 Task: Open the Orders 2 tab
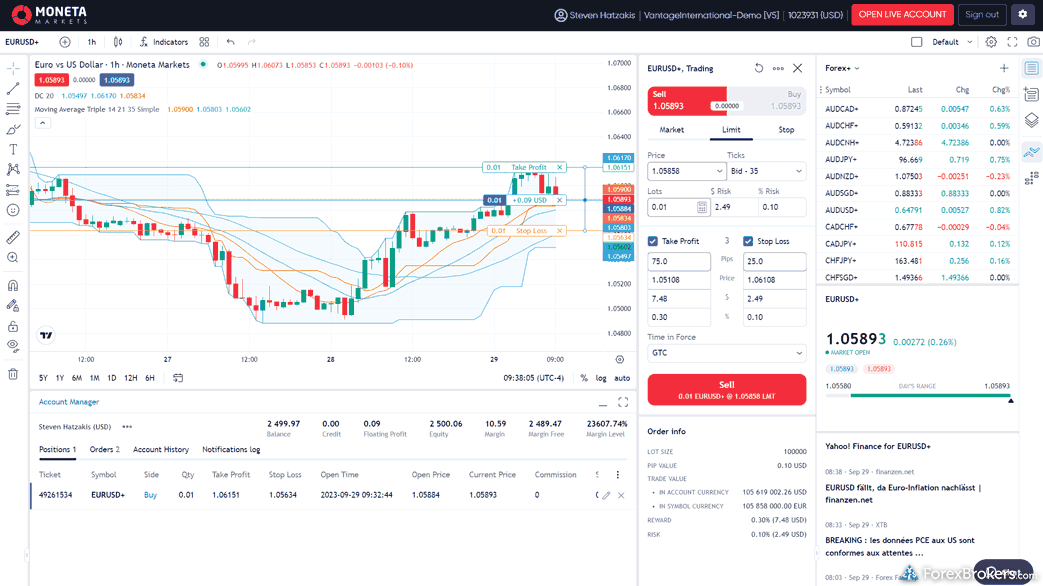tap(104, 450)
